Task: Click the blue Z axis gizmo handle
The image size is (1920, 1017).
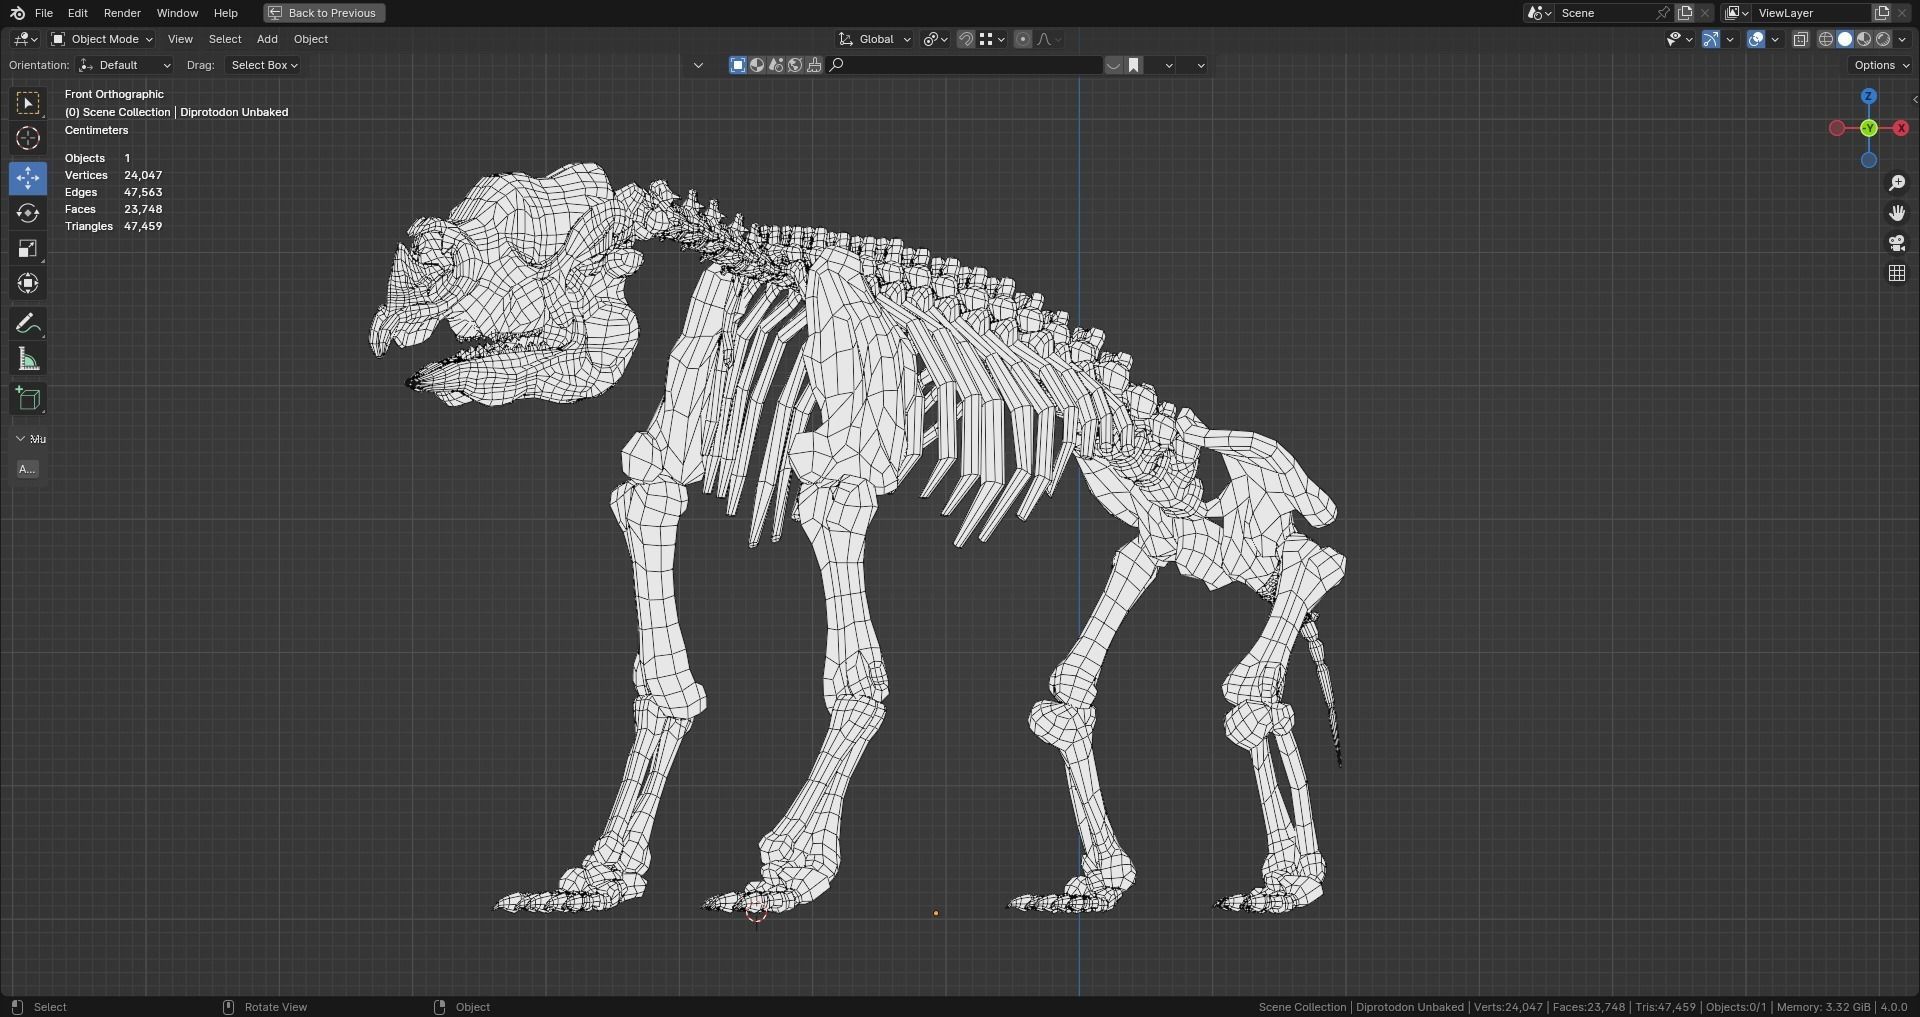Action: [1869, 96]
